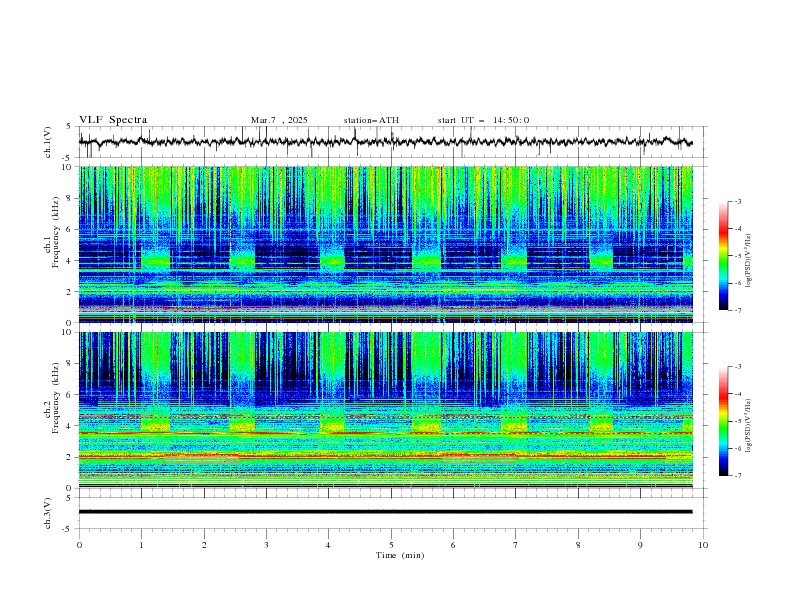Click inside the ch.1 spectrogram panel
The height and width of the screenshot is (612, 792).
(385, 244)
